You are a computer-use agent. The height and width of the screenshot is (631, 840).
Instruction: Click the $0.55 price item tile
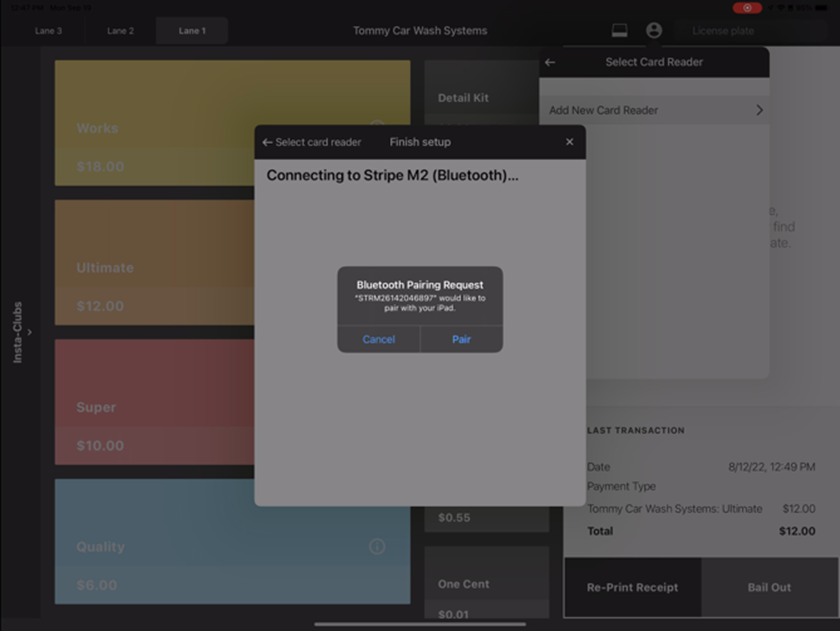point(486,519)
